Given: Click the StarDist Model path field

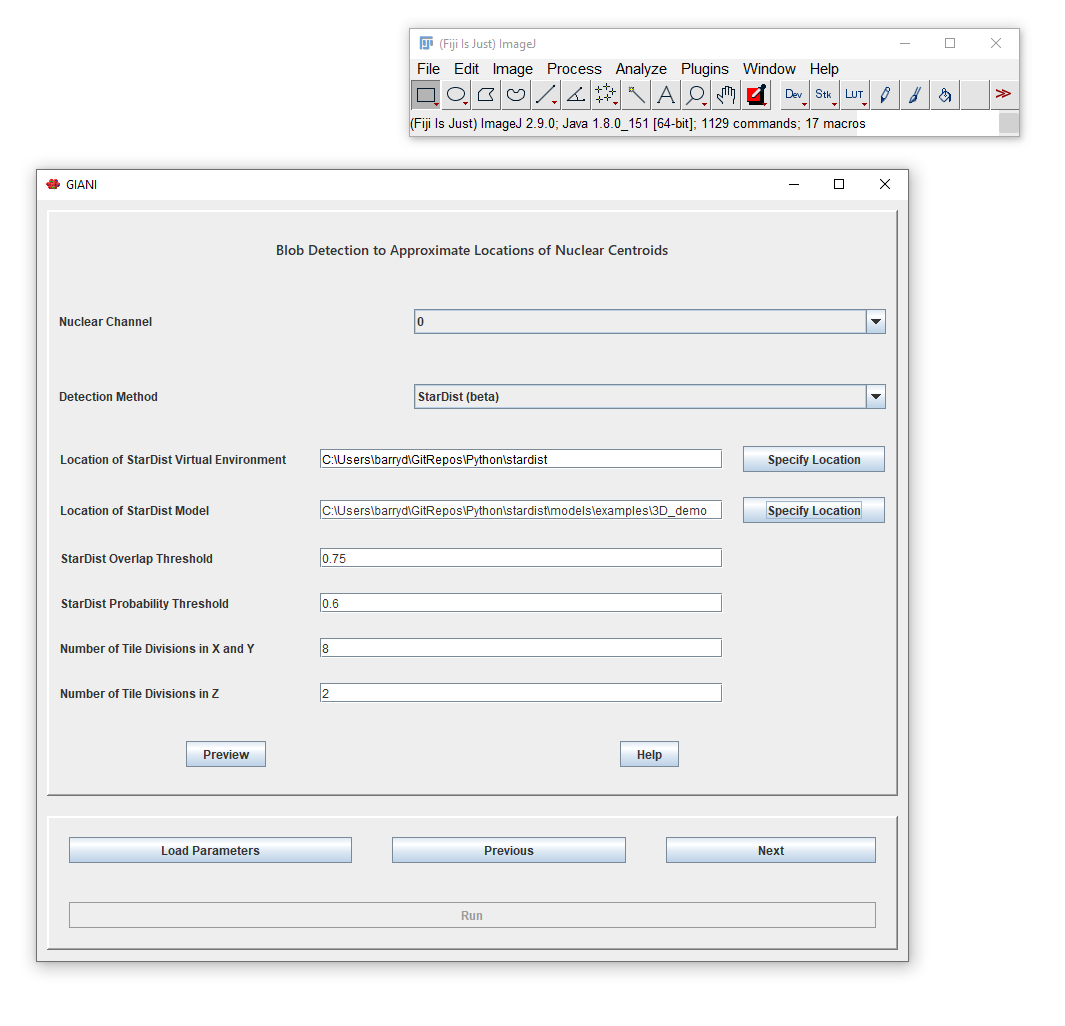Looking at the screenshot, I should point(521,510).
